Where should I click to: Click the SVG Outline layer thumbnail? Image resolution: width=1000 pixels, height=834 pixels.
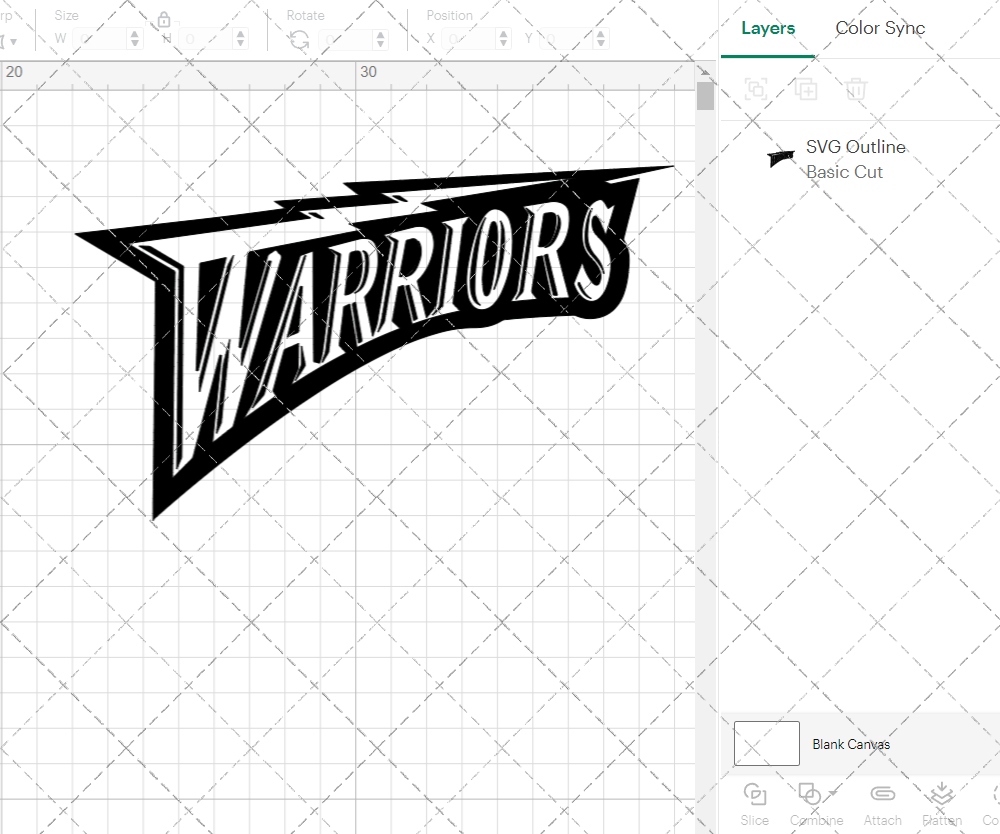coord(781,158)
